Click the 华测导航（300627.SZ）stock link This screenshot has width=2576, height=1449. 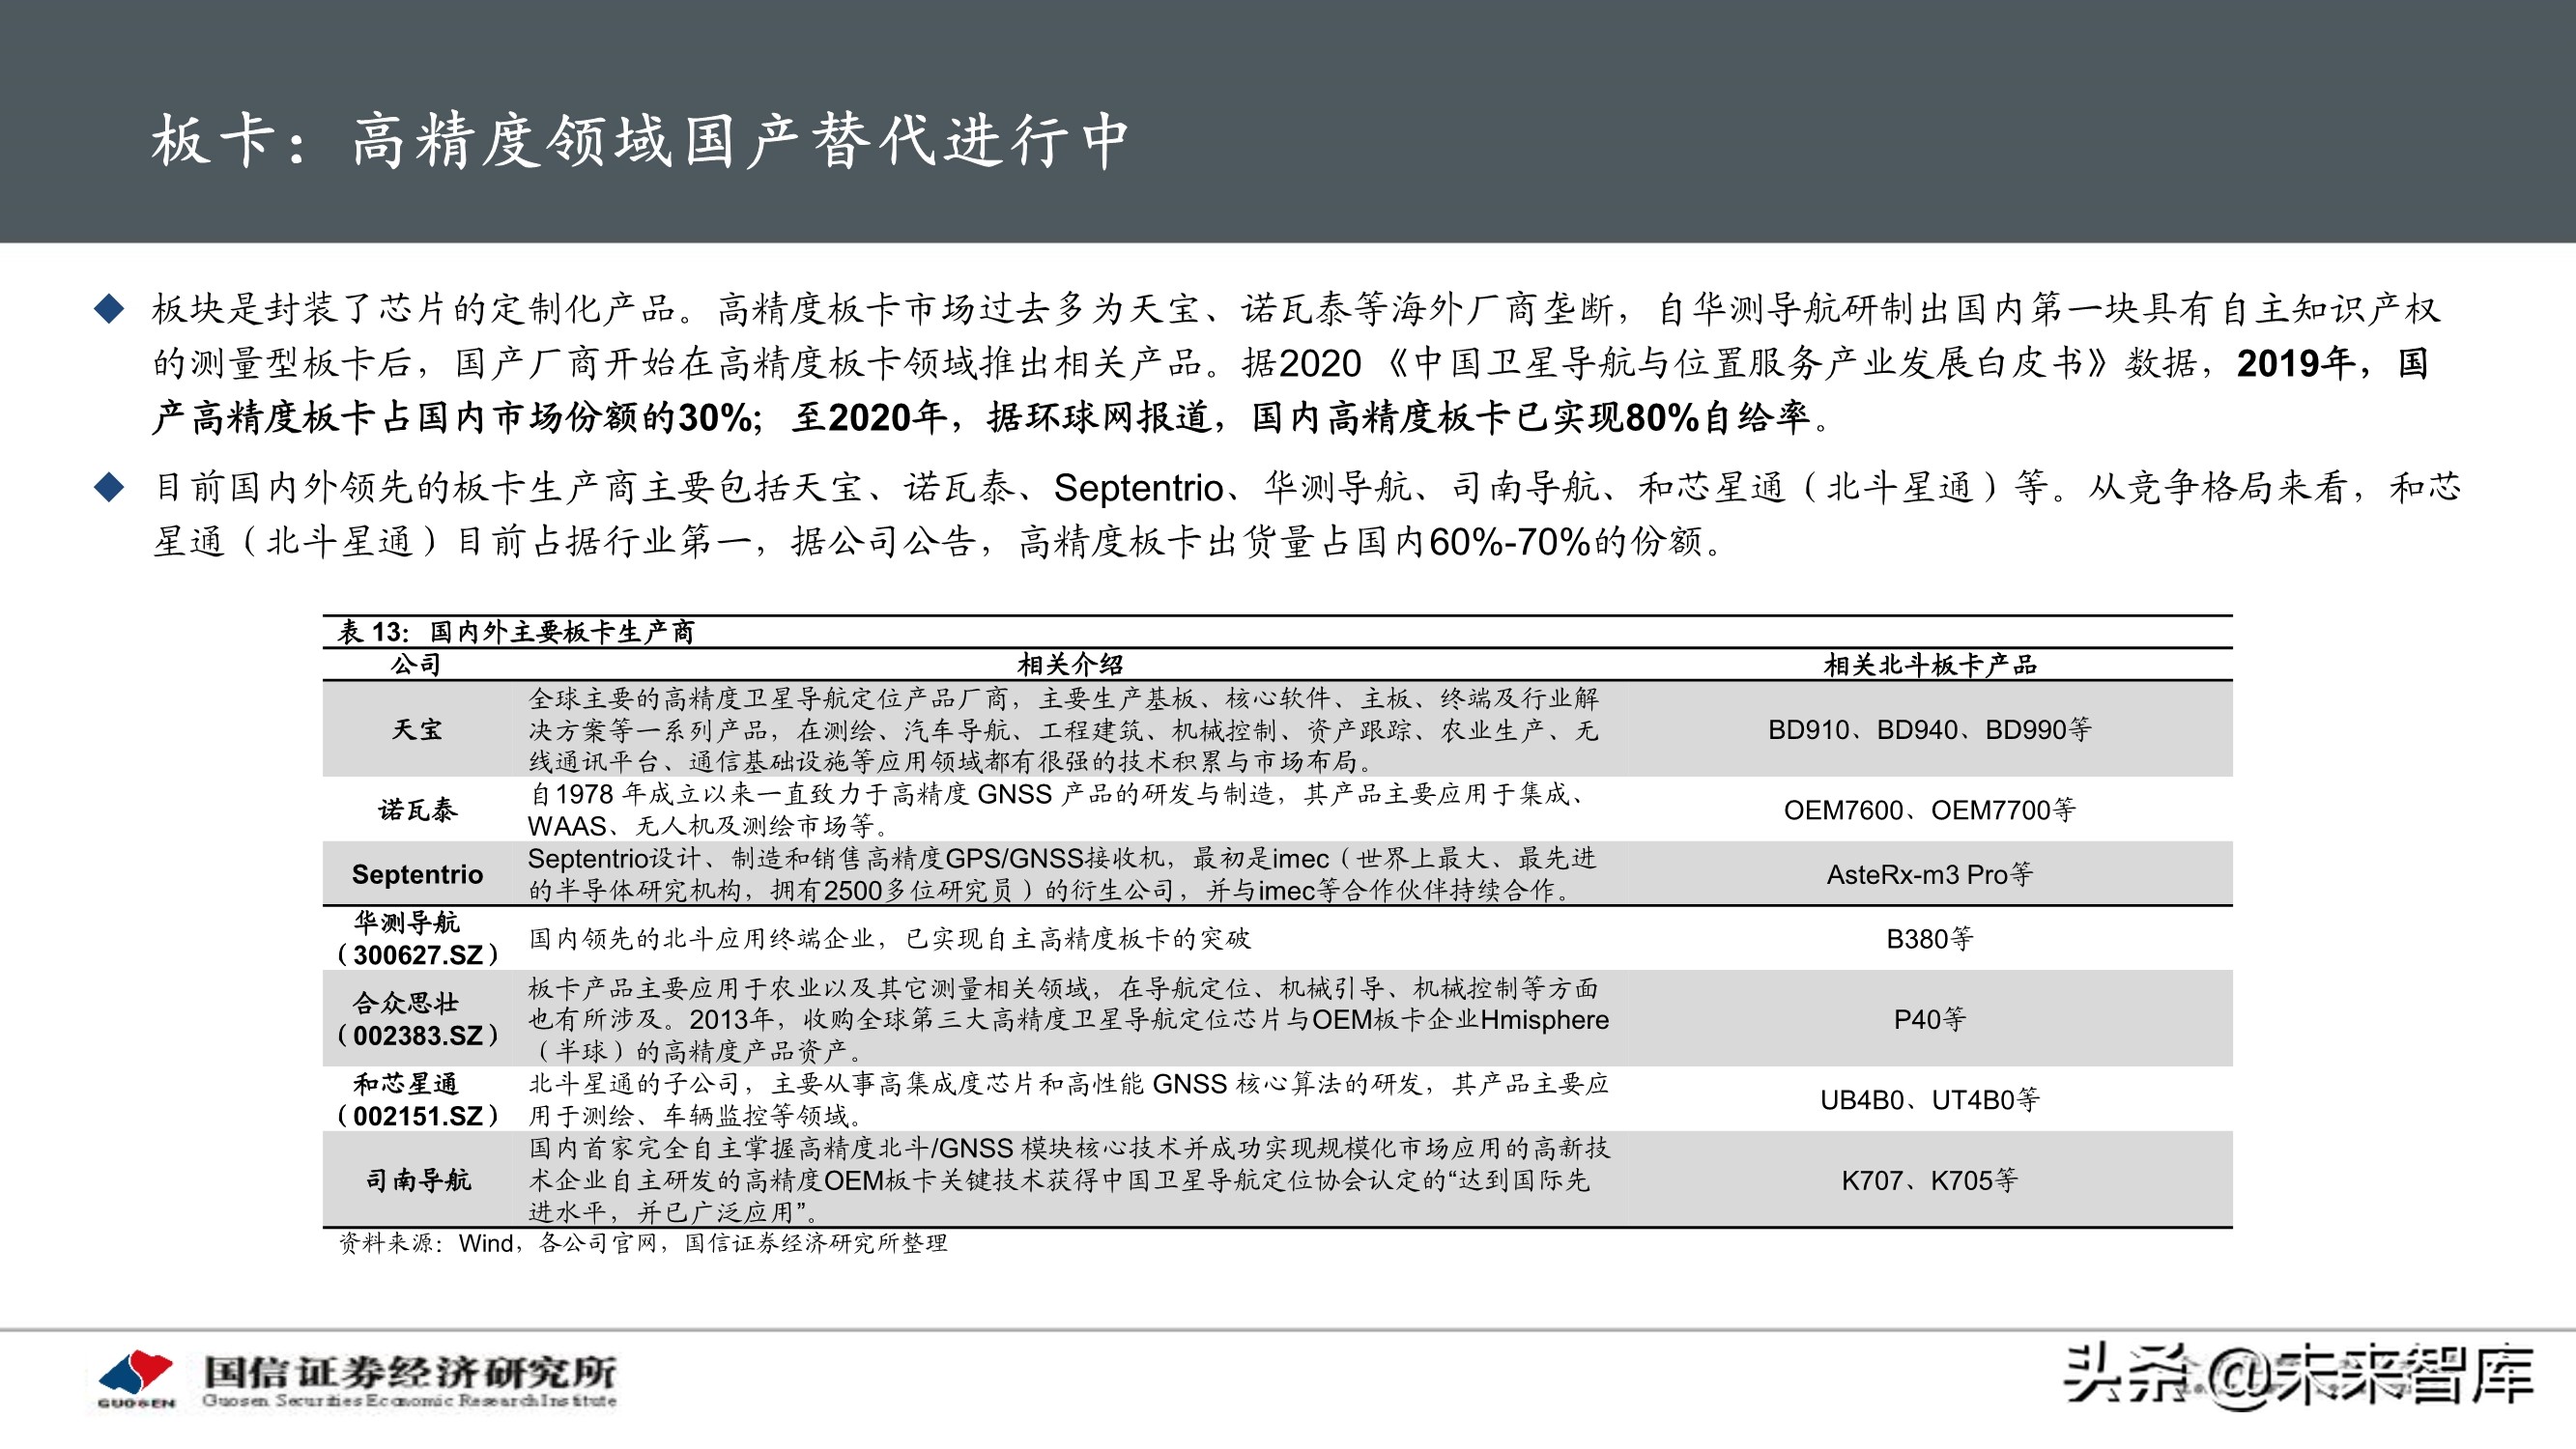[x=414, y=938]
